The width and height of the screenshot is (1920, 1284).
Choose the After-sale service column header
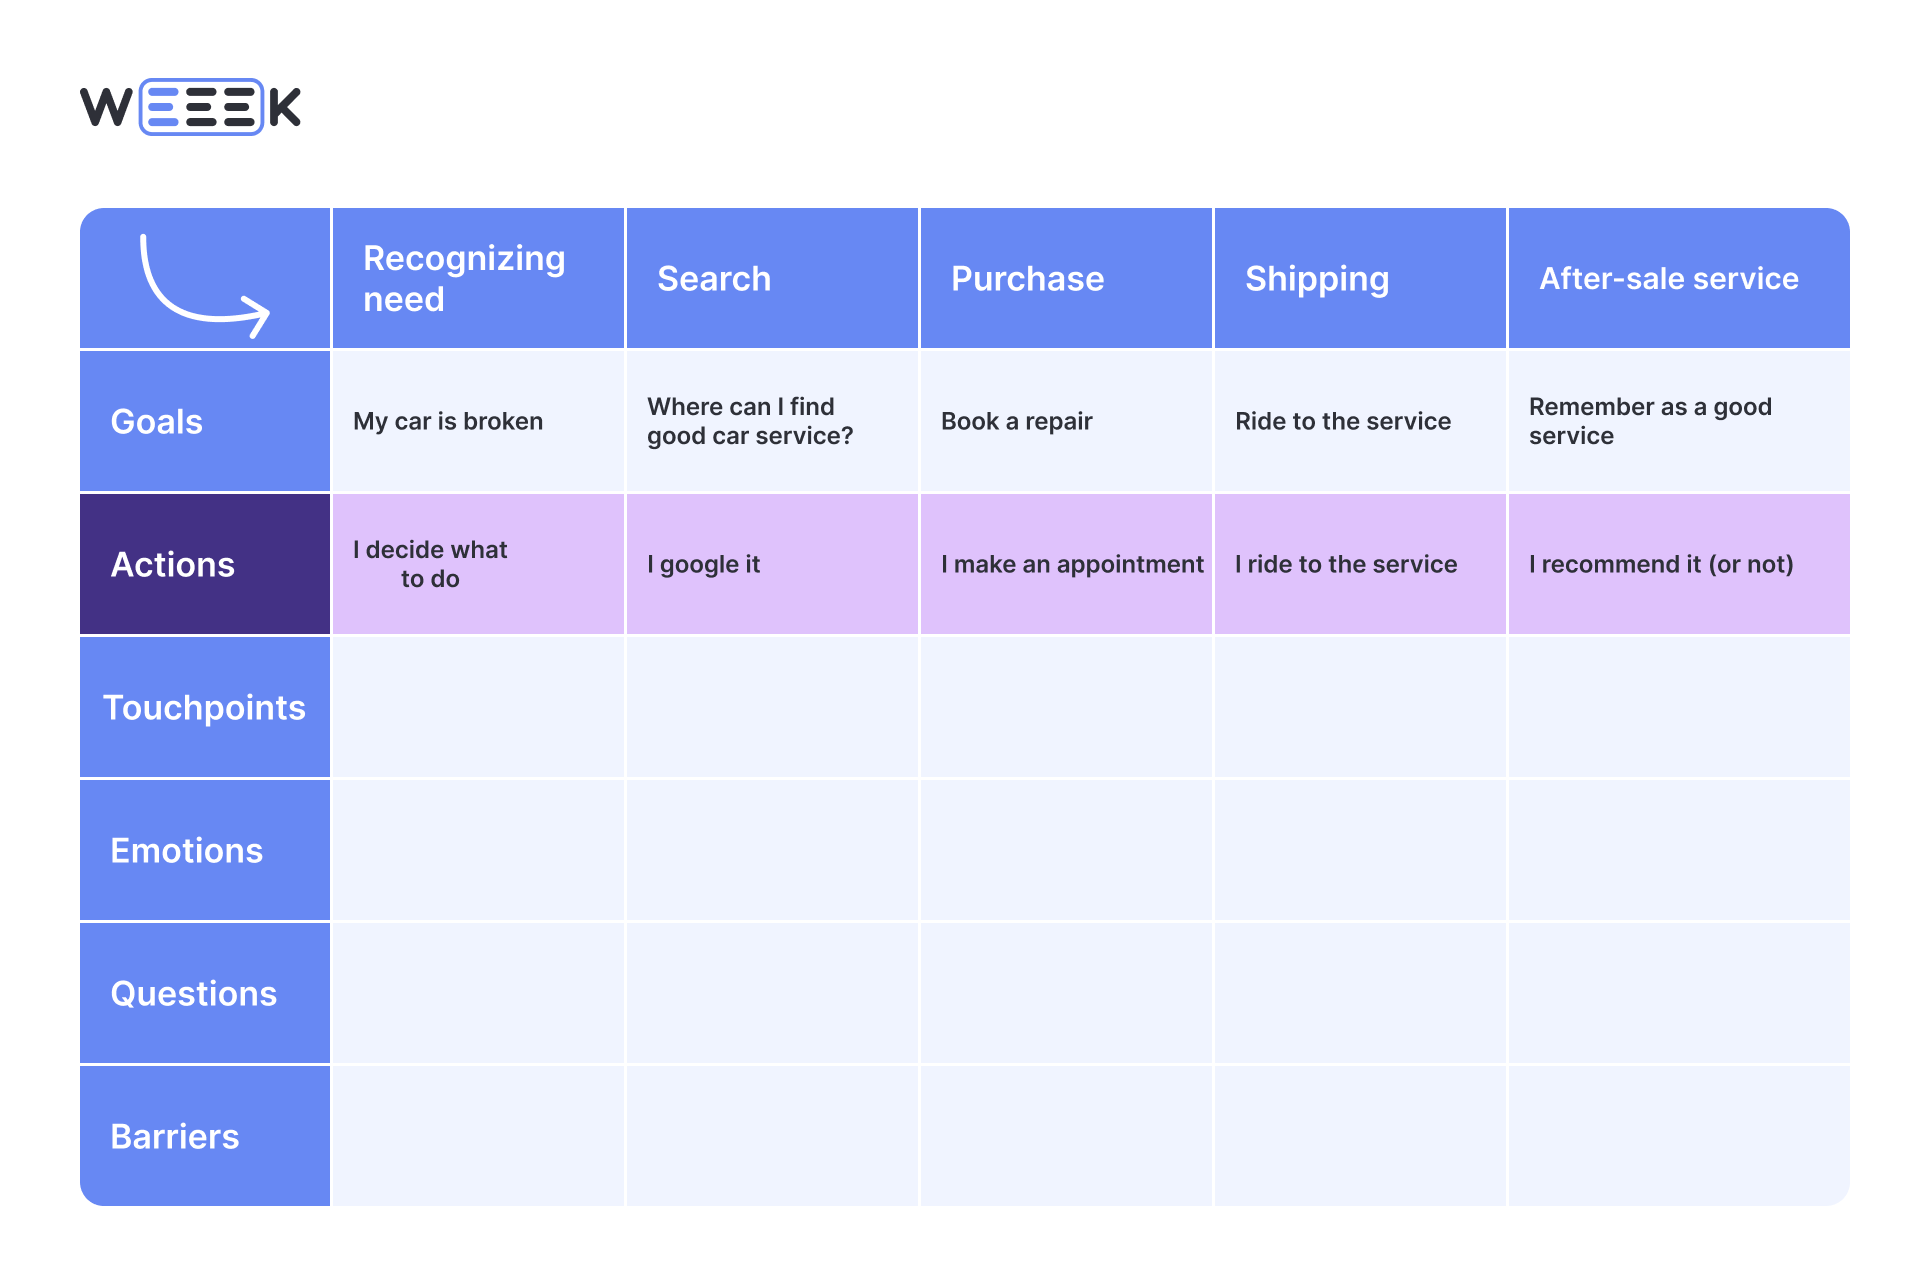(x=1668, y=279)
